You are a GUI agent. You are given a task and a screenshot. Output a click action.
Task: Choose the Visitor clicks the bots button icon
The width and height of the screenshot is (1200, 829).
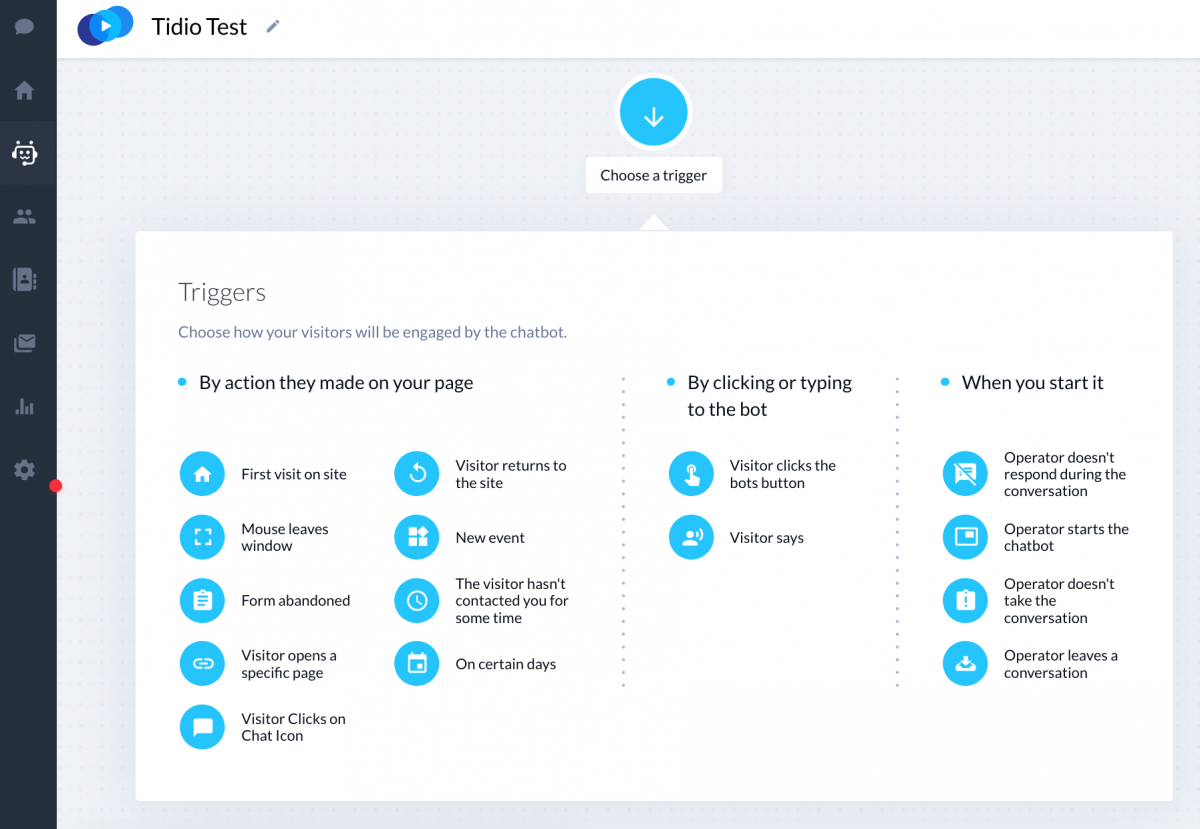click(x=691, y=474)
